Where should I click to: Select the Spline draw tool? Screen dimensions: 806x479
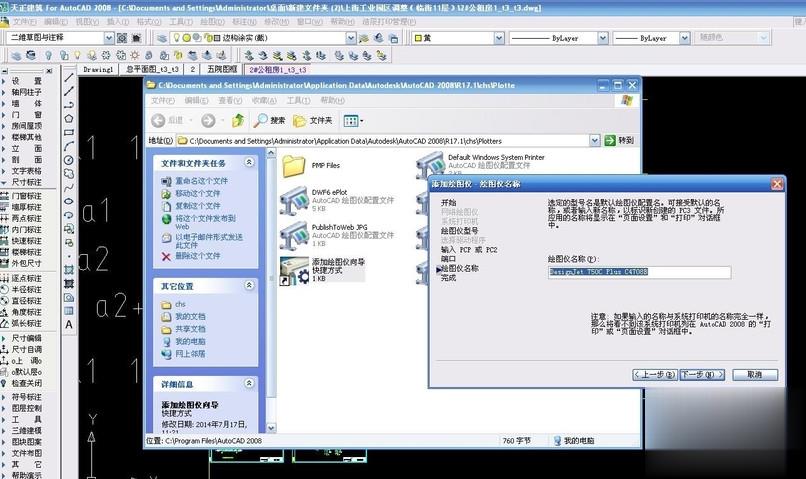click(x=69, y=188)
